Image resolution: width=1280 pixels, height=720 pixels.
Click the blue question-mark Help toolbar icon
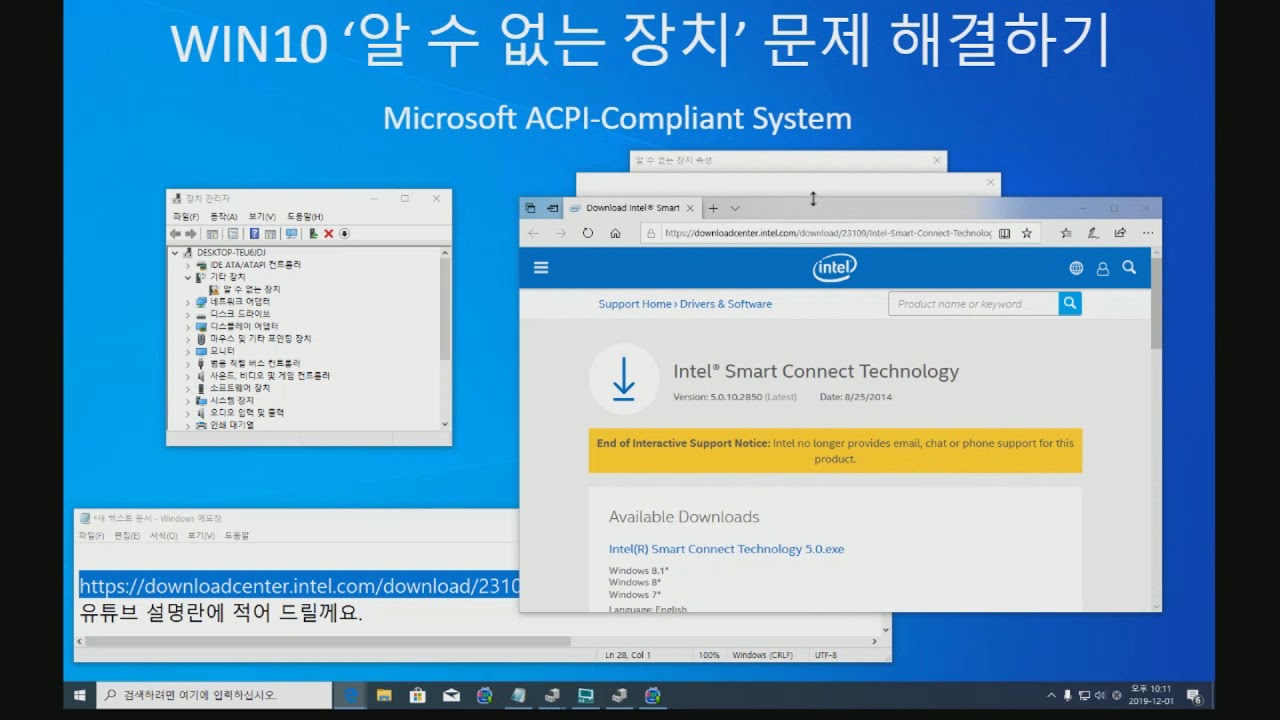point(254,233)
